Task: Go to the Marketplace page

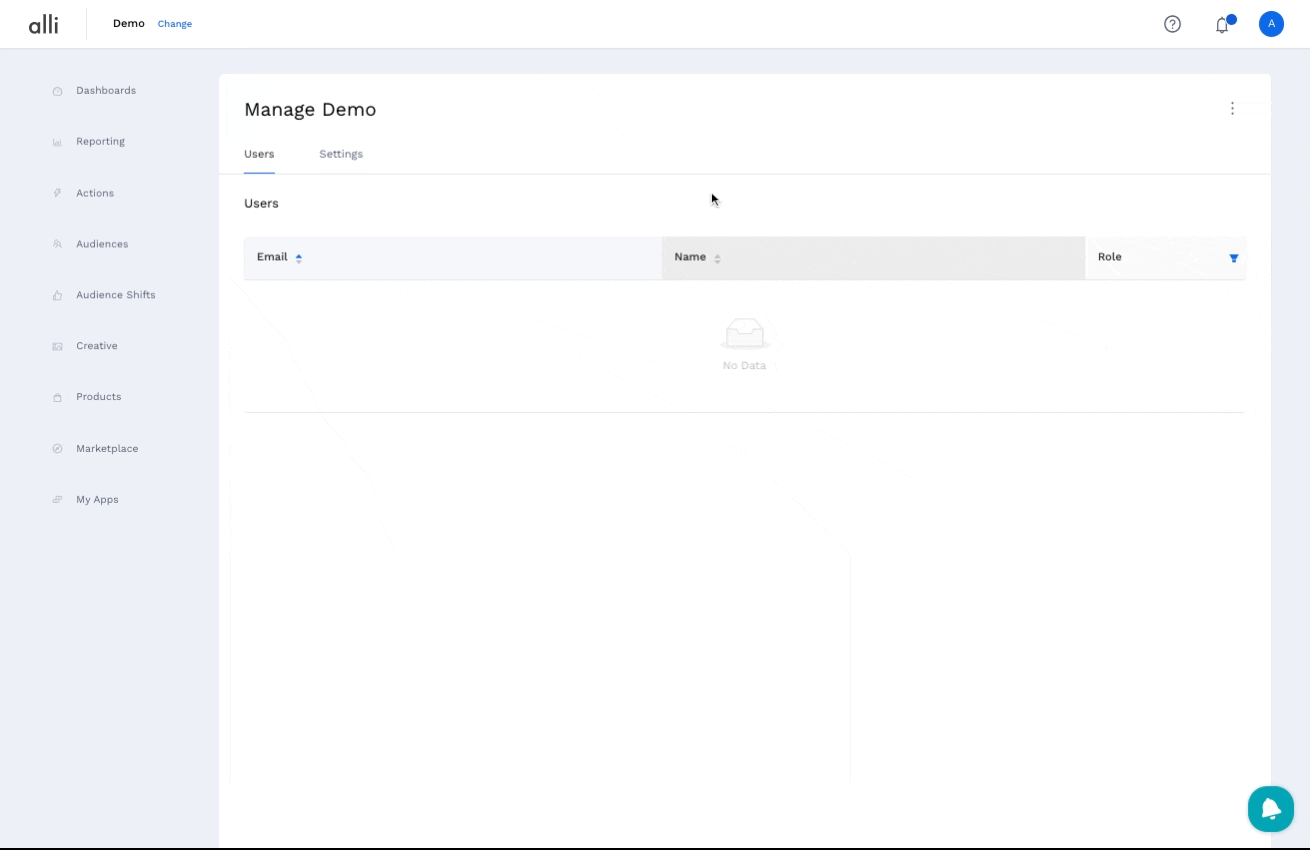Action: [x=106, y=449]
